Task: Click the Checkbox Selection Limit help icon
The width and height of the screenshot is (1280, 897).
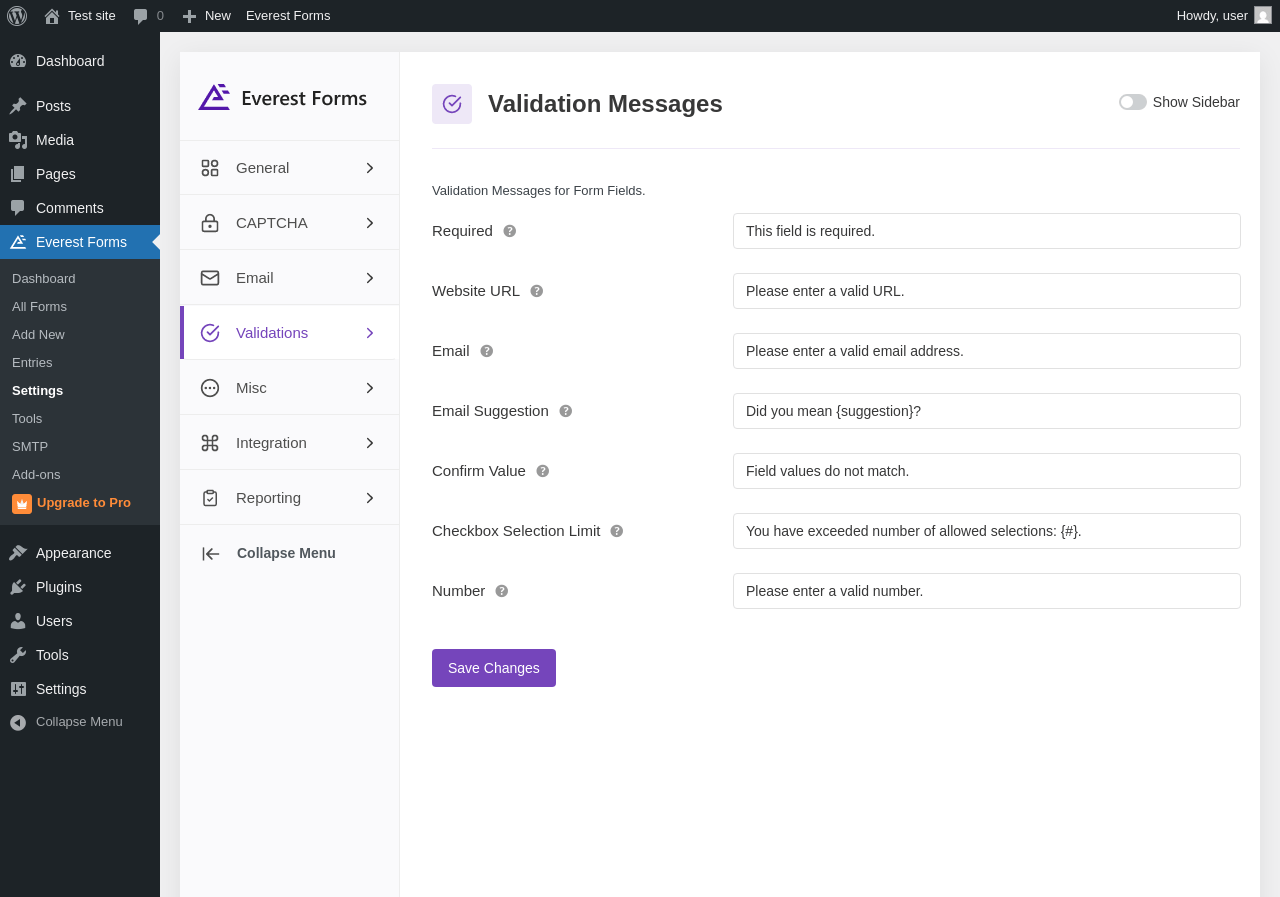Action: tap(617, 531)
